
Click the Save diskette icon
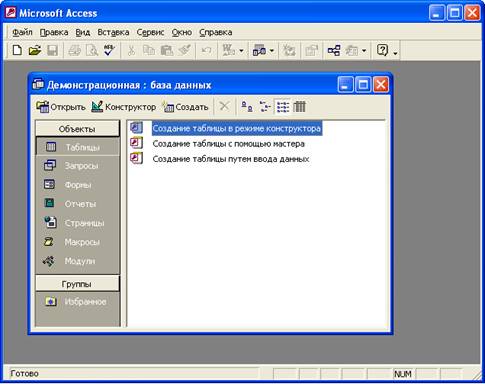point(52,50)
